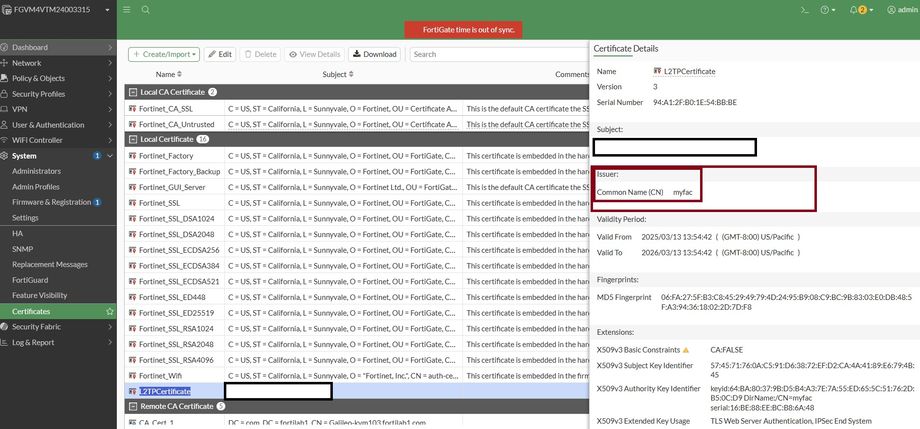Viewport: 920px width, 429px height.
Task: Collapse the Remote CA Certificate group
Action: click(133, 406)
